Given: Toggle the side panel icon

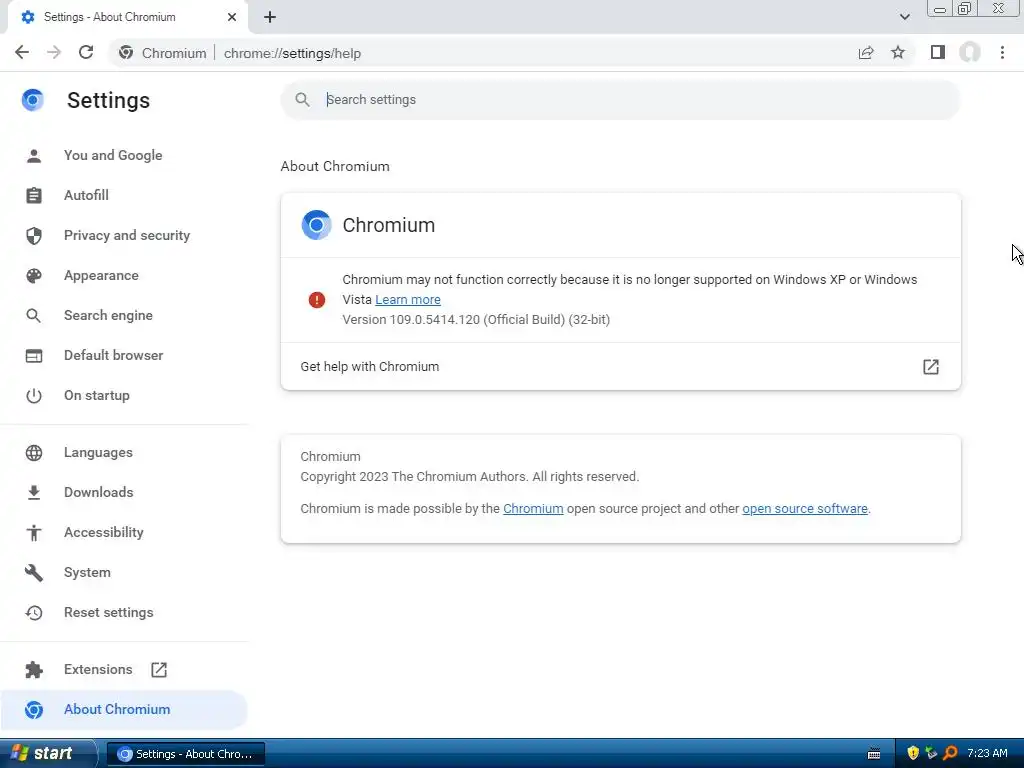Looking at the screenshot, I should 938,52.
